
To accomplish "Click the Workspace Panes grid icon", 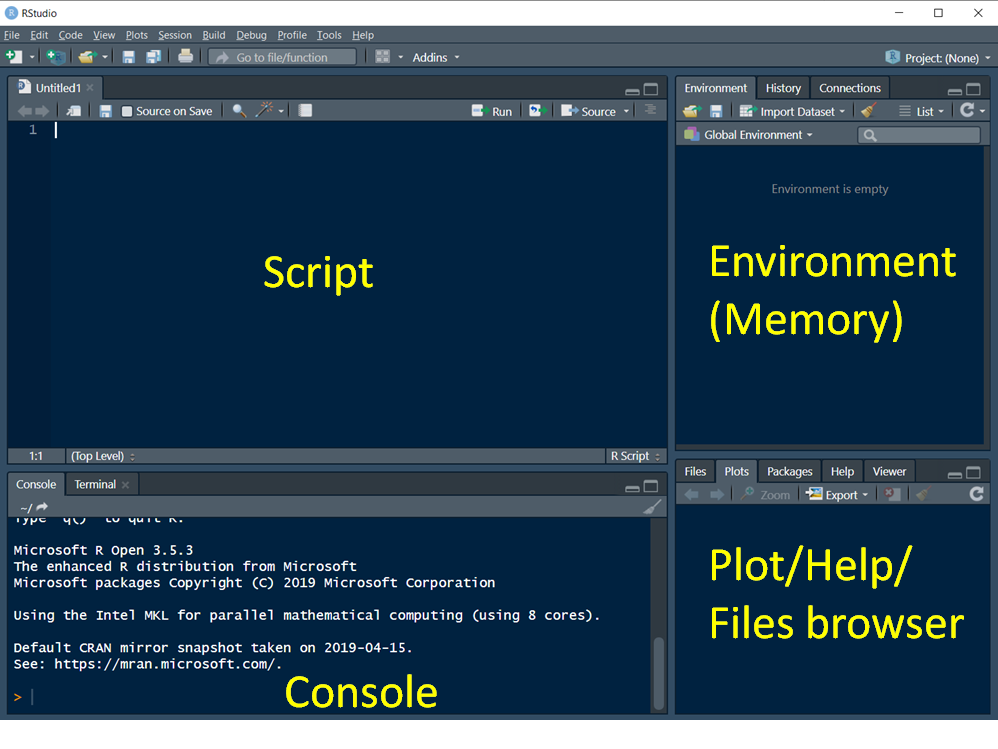I will point(383,57).
